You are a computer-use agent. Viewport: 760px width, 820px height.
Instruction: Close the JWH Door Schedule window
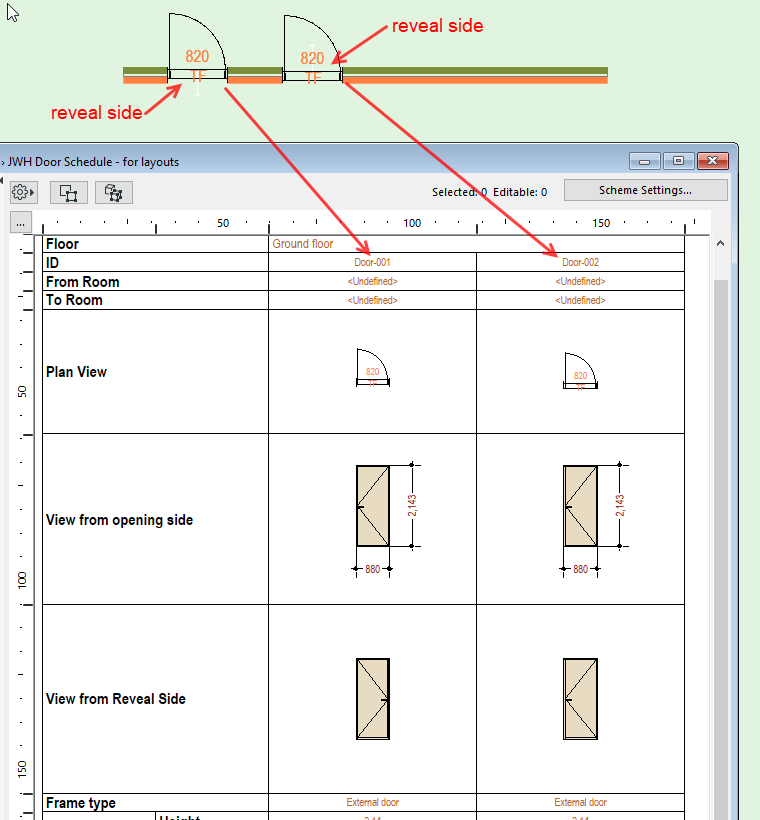712,161
